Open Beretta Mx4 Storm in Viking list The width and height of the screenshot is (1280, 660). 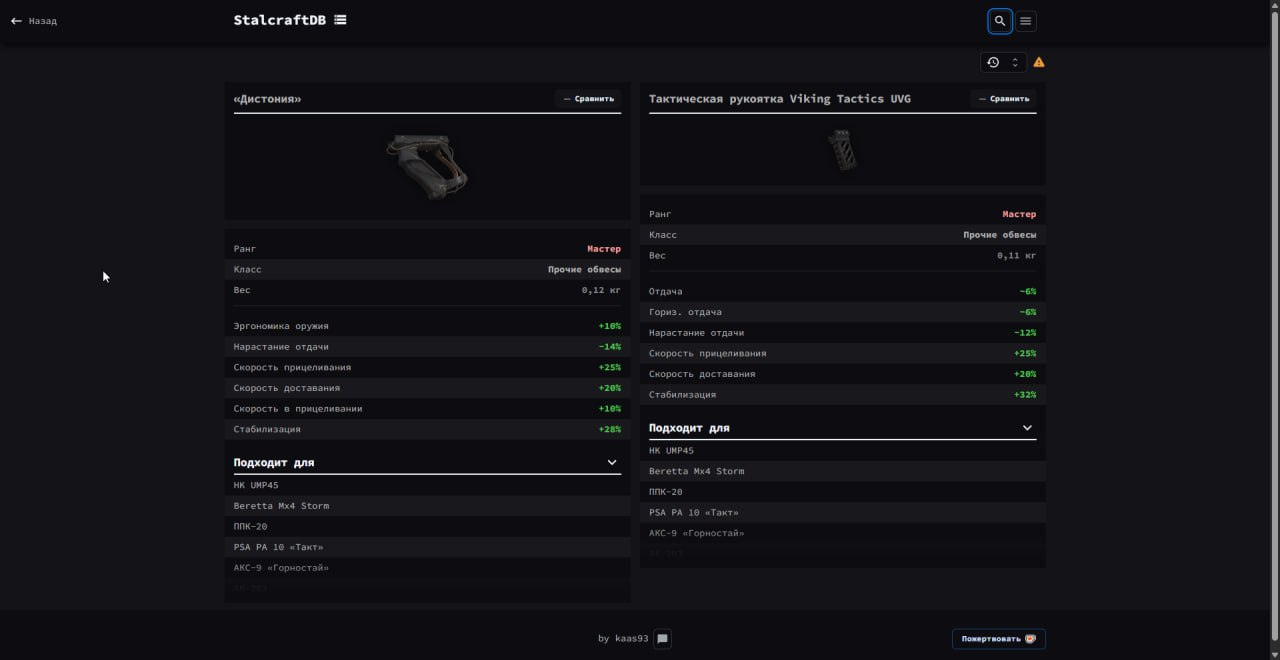696,471
